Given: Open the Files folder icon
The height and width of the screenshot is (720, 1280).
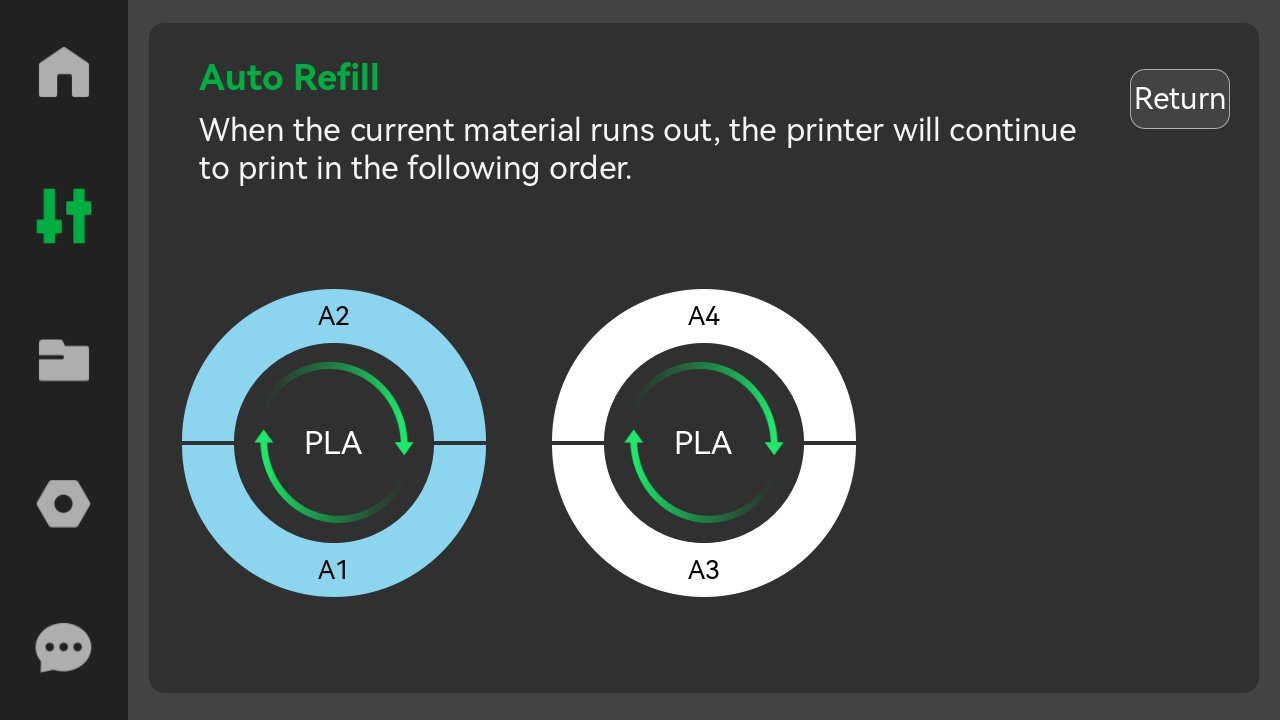Looking at the screenshot, I should [64, 360].
